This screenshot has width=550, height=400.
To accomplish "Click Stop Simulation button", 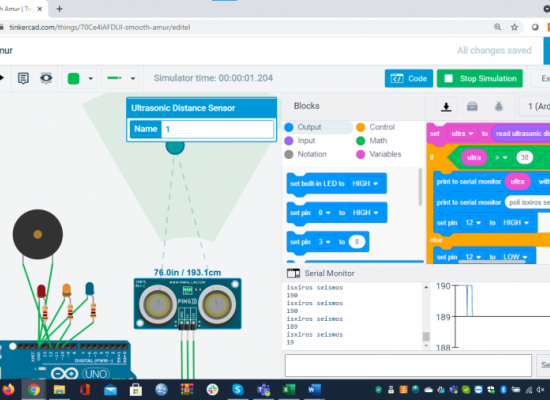I will [x=479, y=78].
